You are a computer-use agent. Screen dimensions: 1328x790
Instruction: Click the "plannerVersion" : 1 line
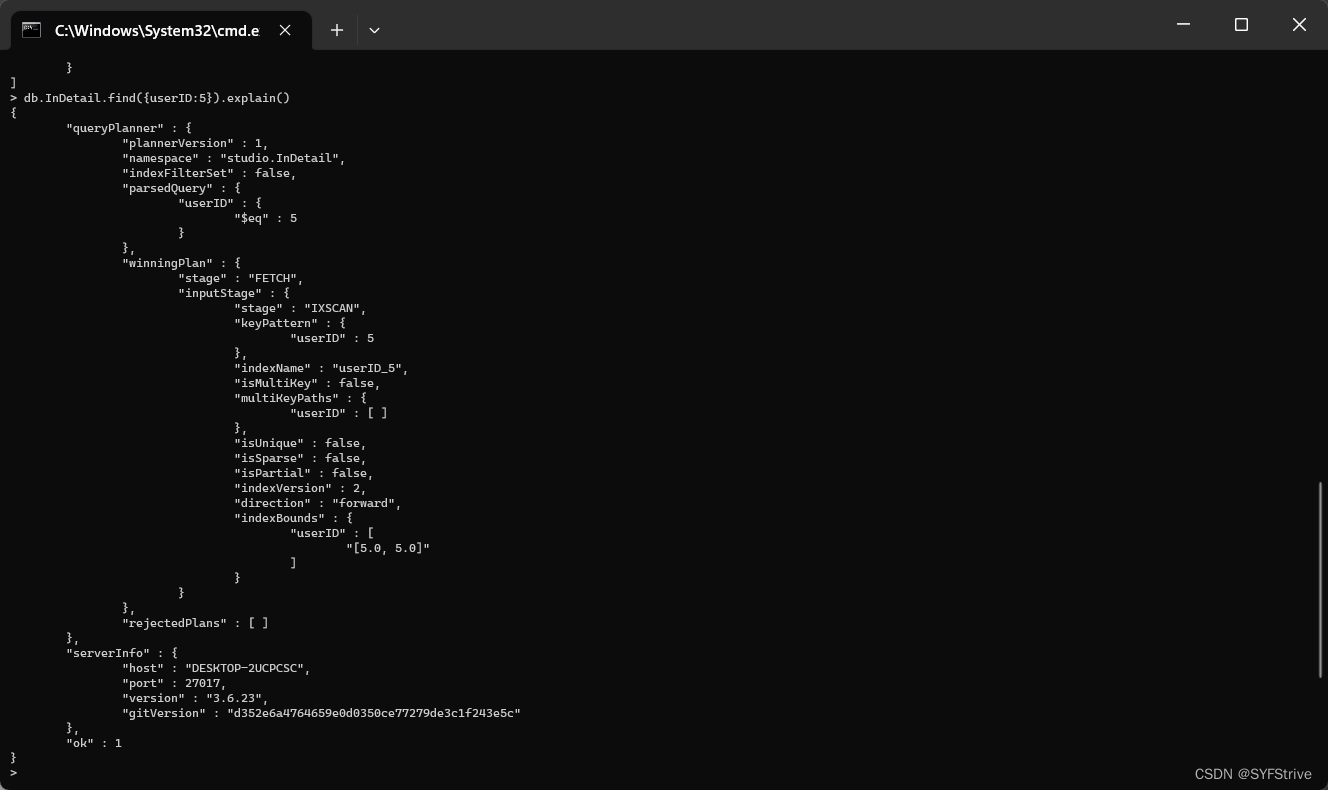click(x=195, y=143)
